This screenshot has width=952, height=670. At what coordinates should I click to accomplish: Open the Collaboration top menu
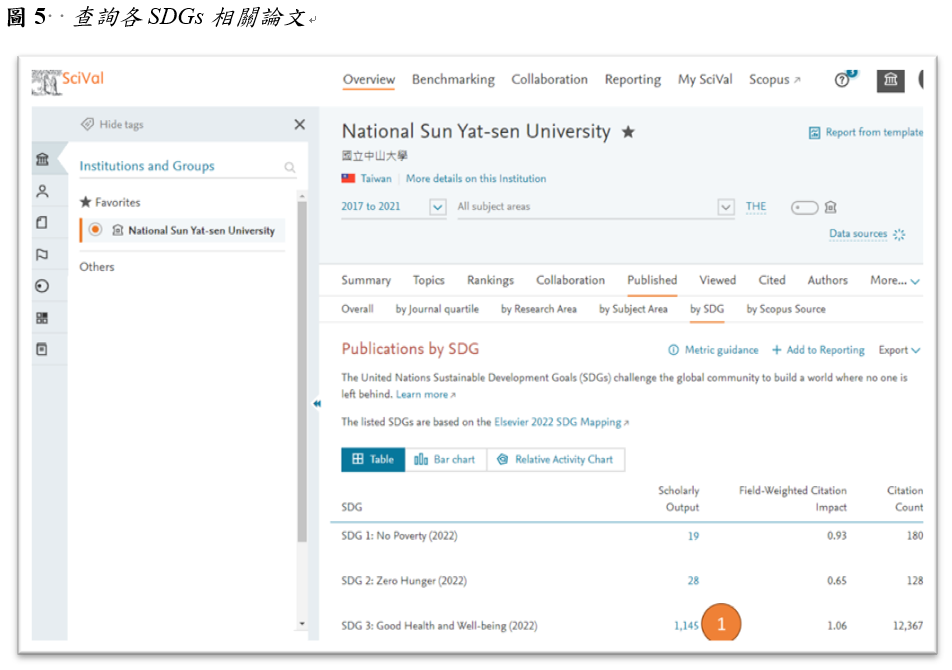click(x=549, y=79)
